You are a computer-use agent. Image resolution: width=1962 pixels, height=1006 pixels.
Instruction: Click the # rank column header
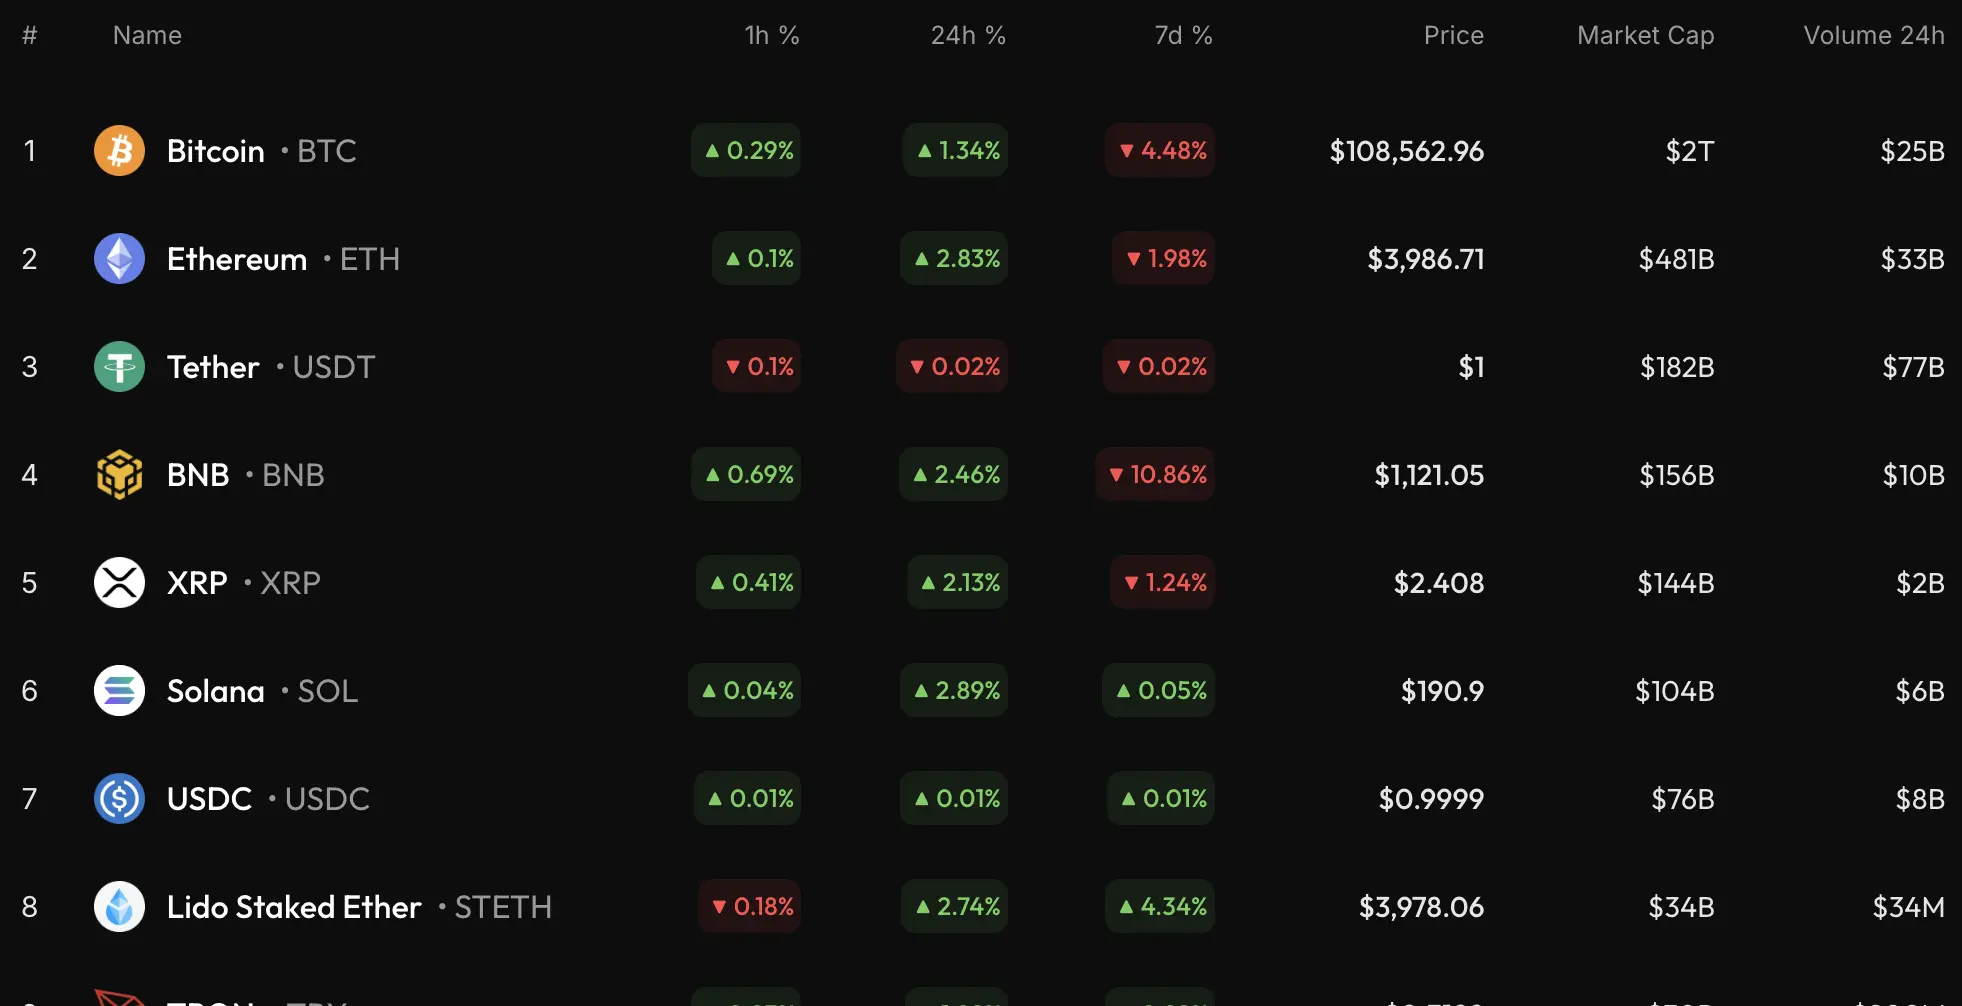tap(30, 36)
